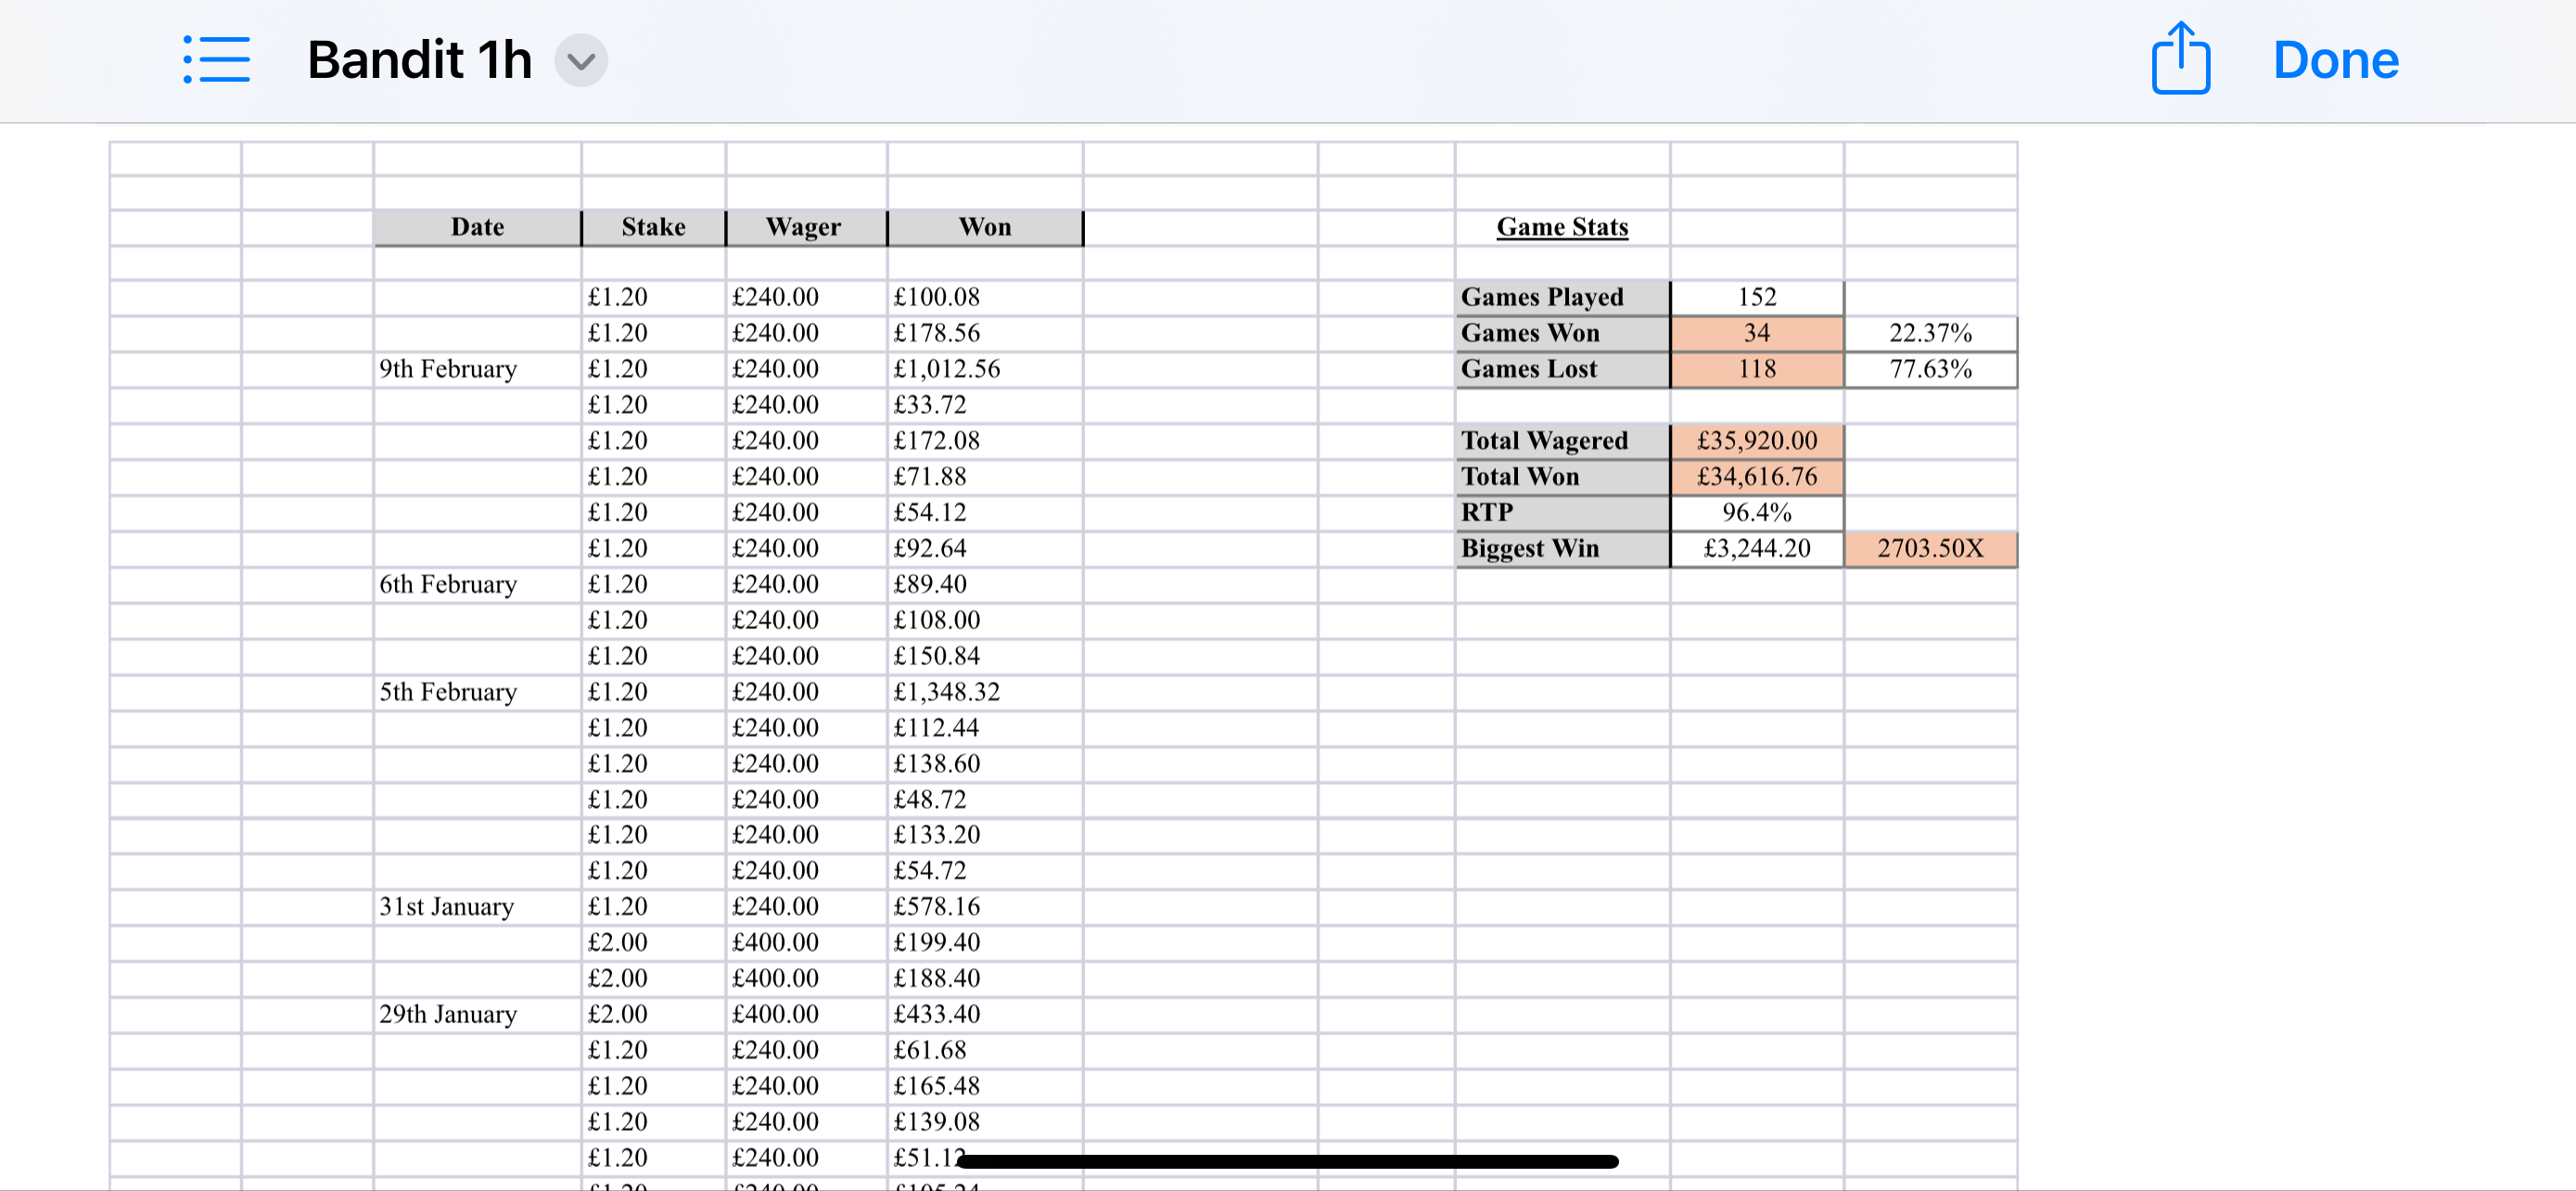The width and height of the screenshot is (2576, 1191).
Task: Select the Games Played value 152
Action: (x=1756, y=297)
